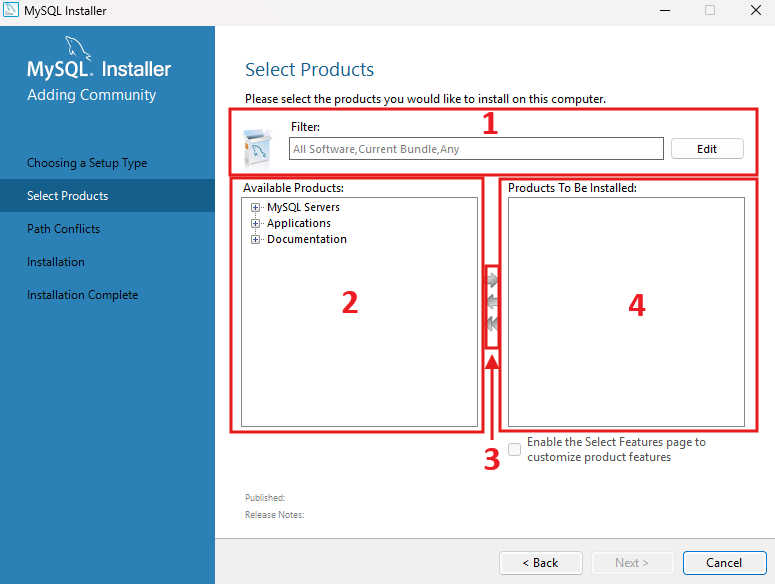This screenshot has height=584, width=775.
Task: Click the Back button
Action: [541, 563]
